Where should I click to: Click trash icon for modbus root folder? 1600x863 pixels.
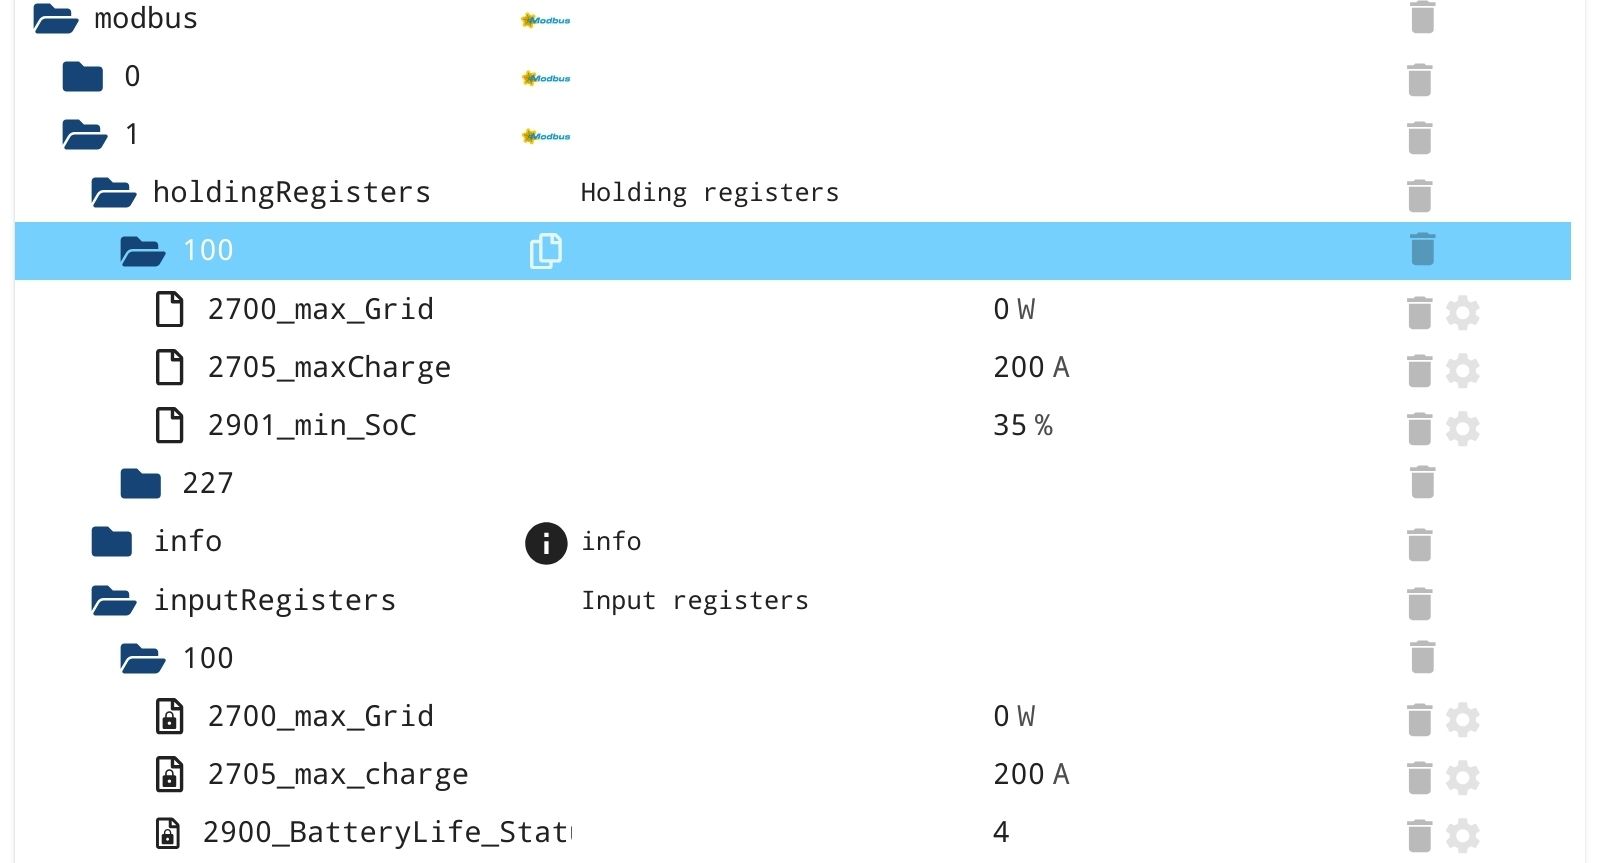pos(1421,18)
